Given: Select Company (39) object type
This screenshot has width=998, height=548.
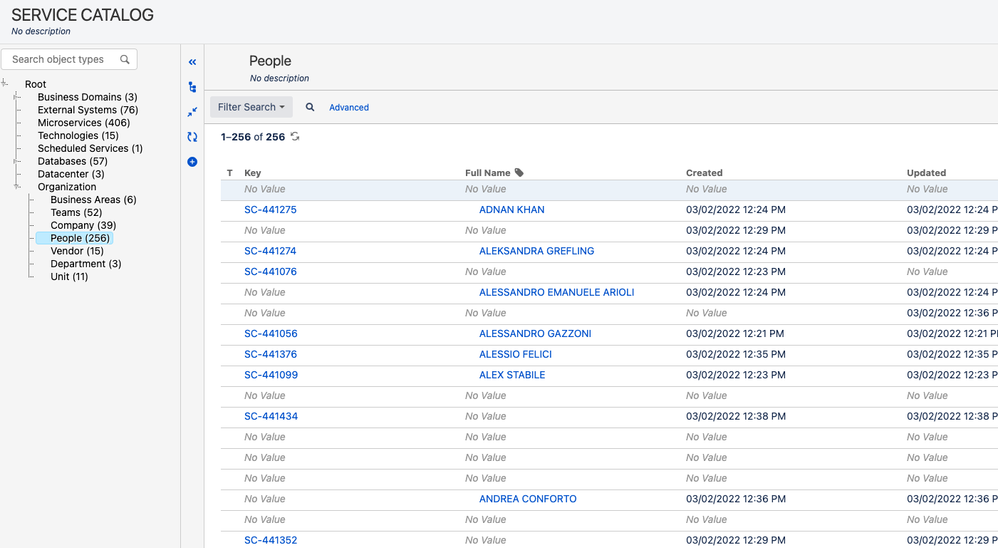Looking at the screenshot, I should point(83,225).
